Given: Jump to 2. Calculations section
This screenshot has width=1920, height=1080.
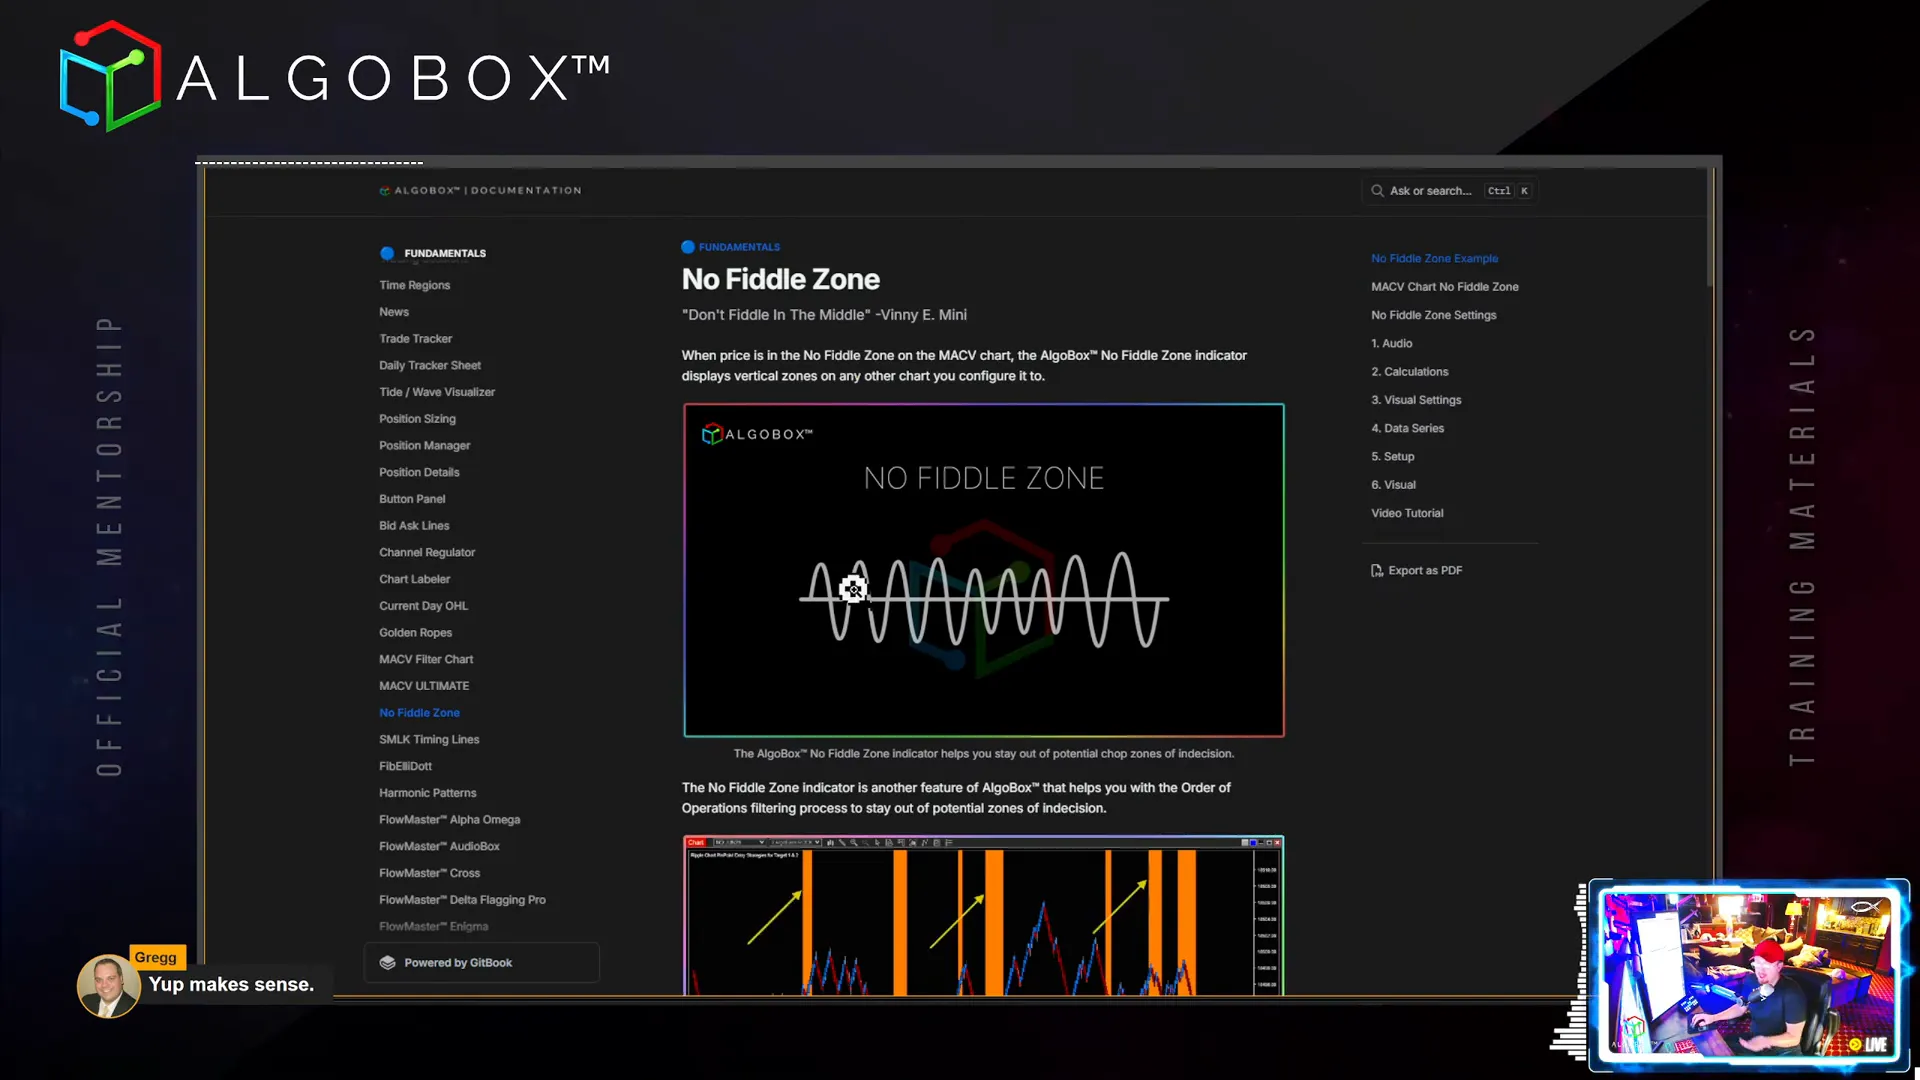Looking at the screenshot, I should (x=1409, y=372).
